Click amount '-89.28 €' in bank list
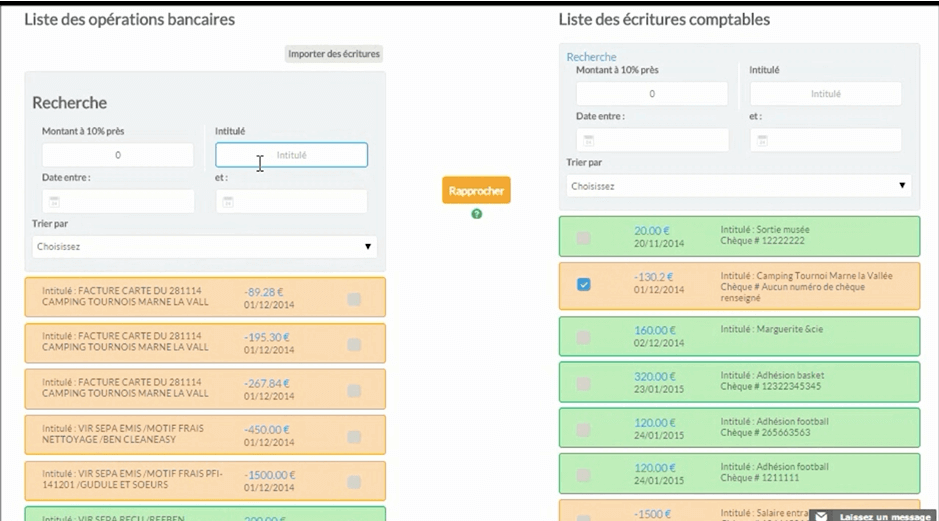 coord(263,292)
